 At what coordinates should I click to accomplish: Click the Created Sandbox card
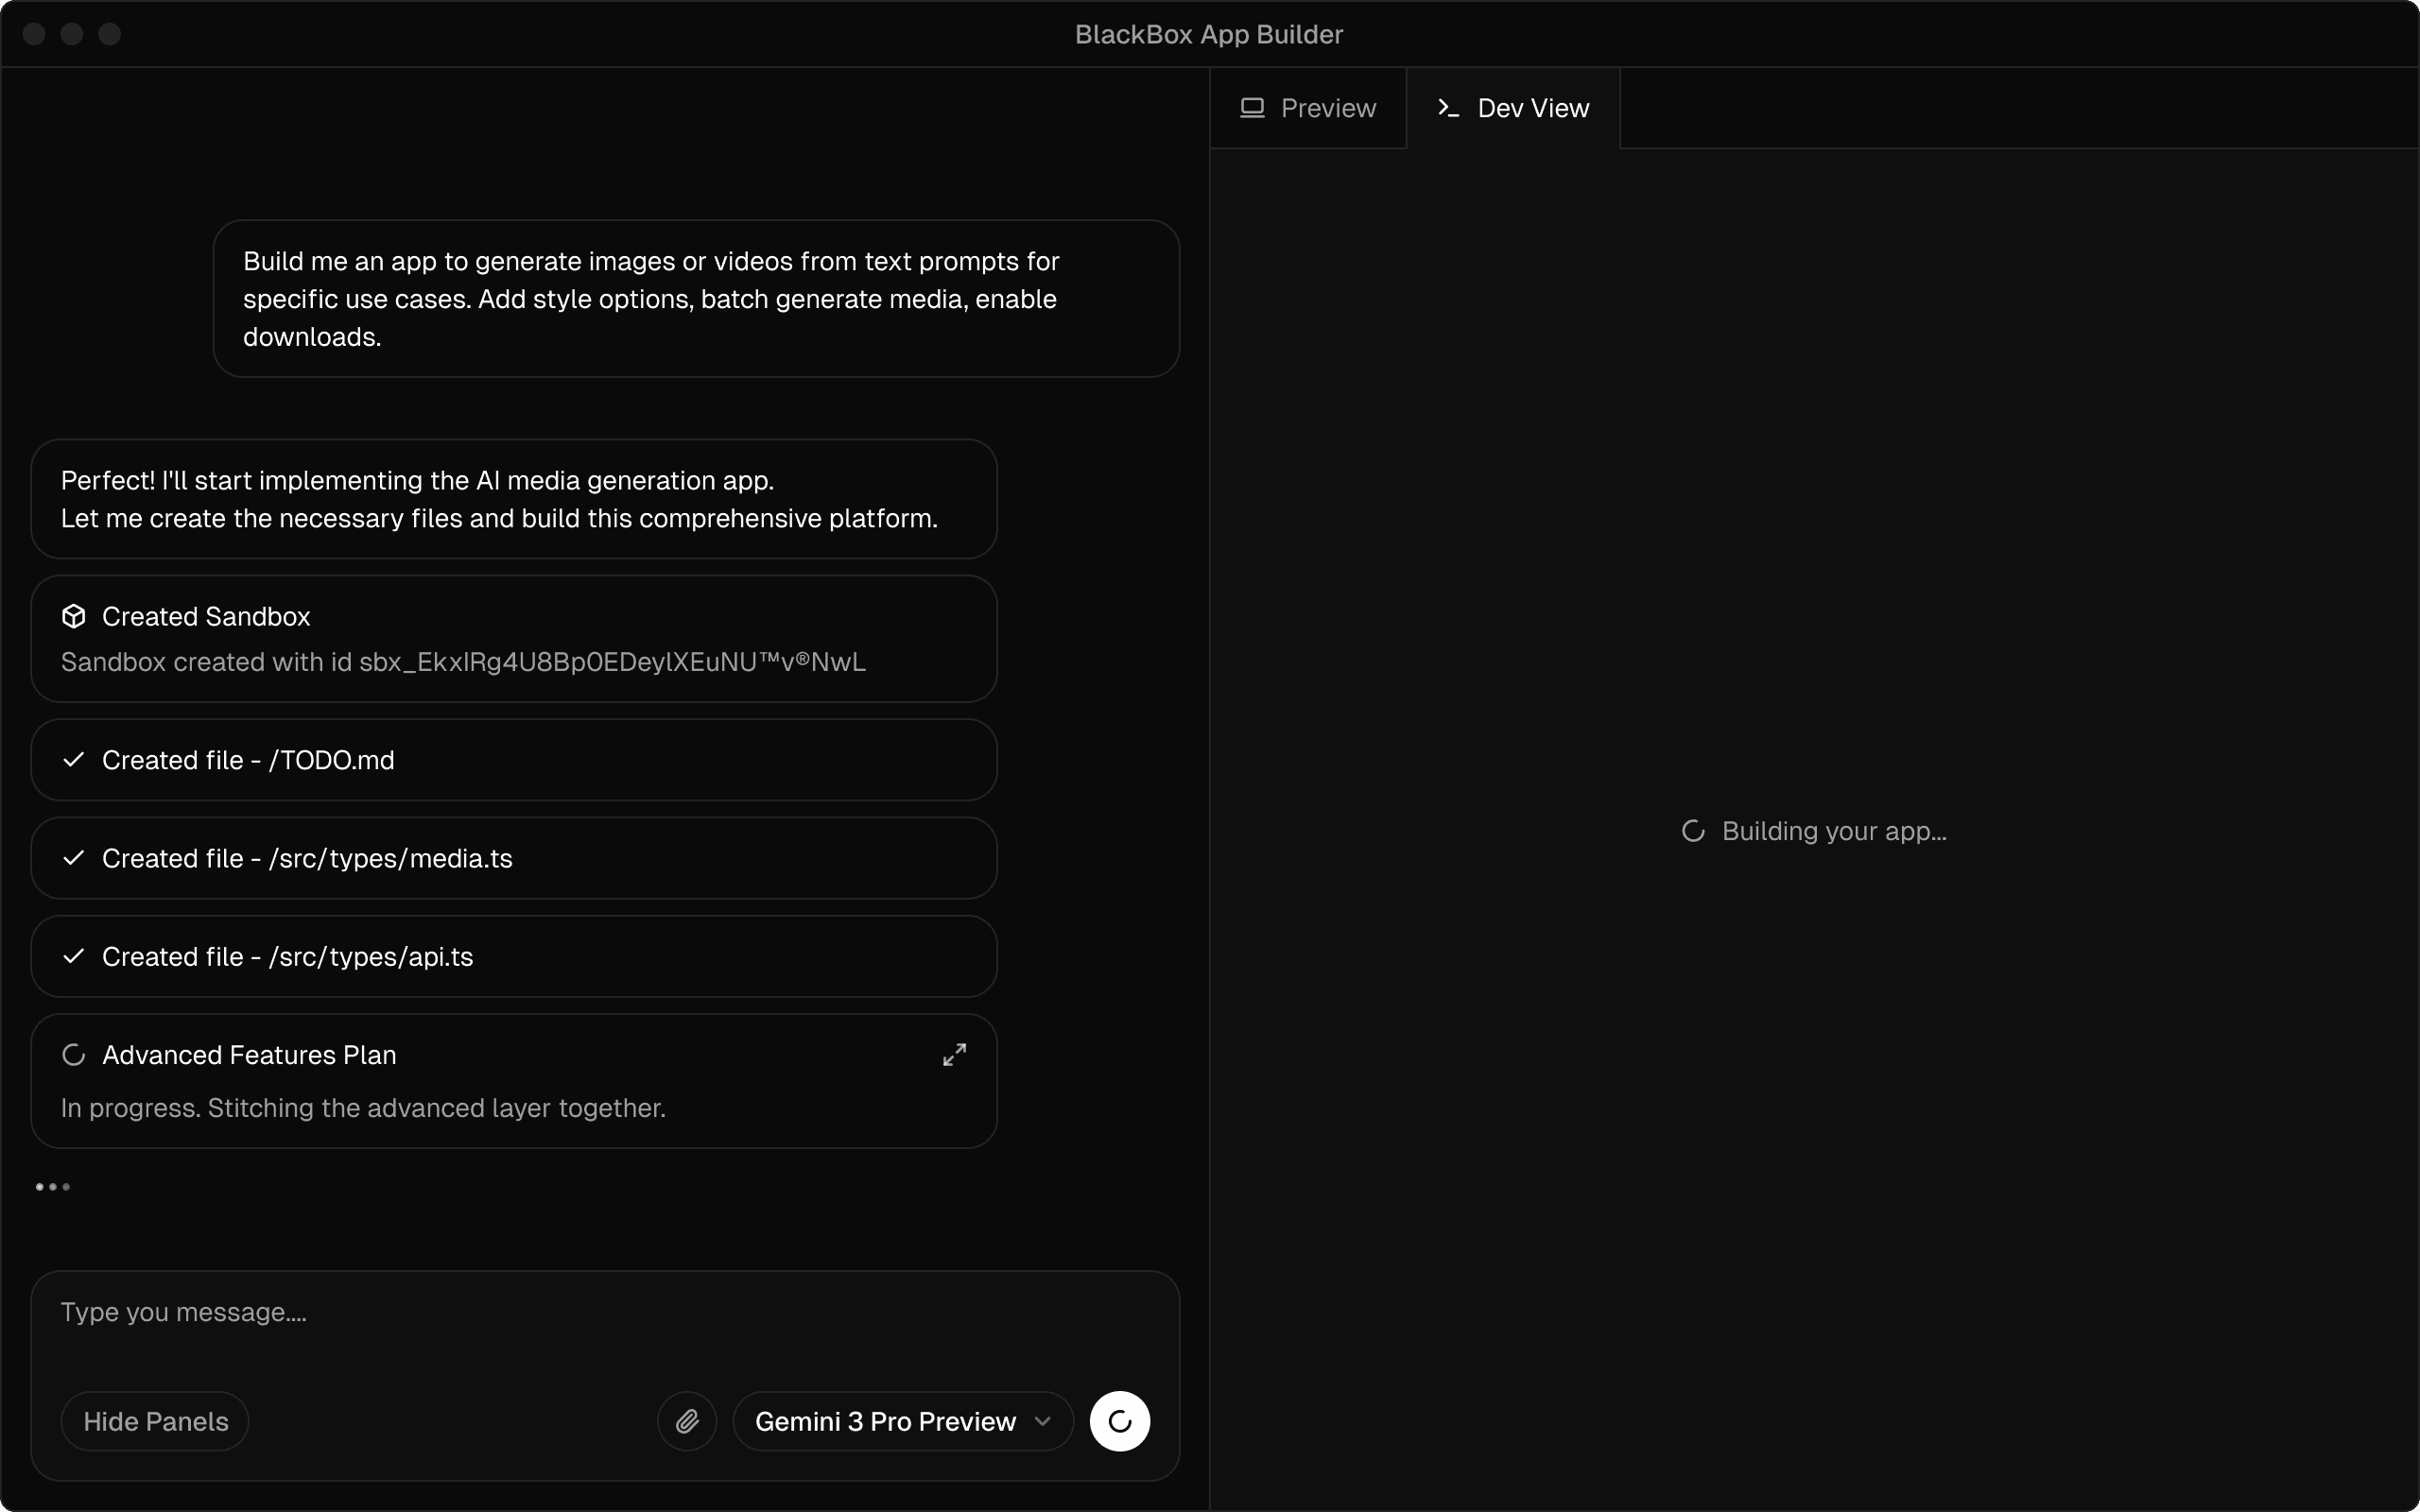point(513,640)
